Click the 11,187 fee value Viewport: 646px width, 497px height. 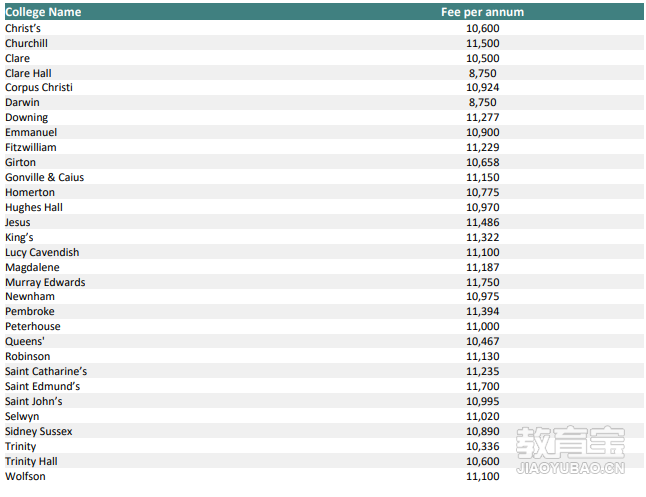tap(482, 267)
